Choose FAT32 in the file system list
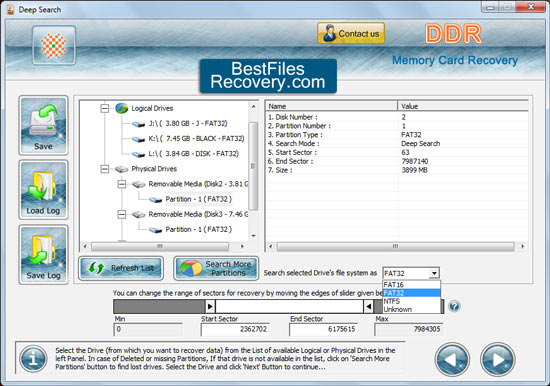Image resolution: width=550 pixels, height=386 pixels. pyautogui.click(x=411, y=293)
